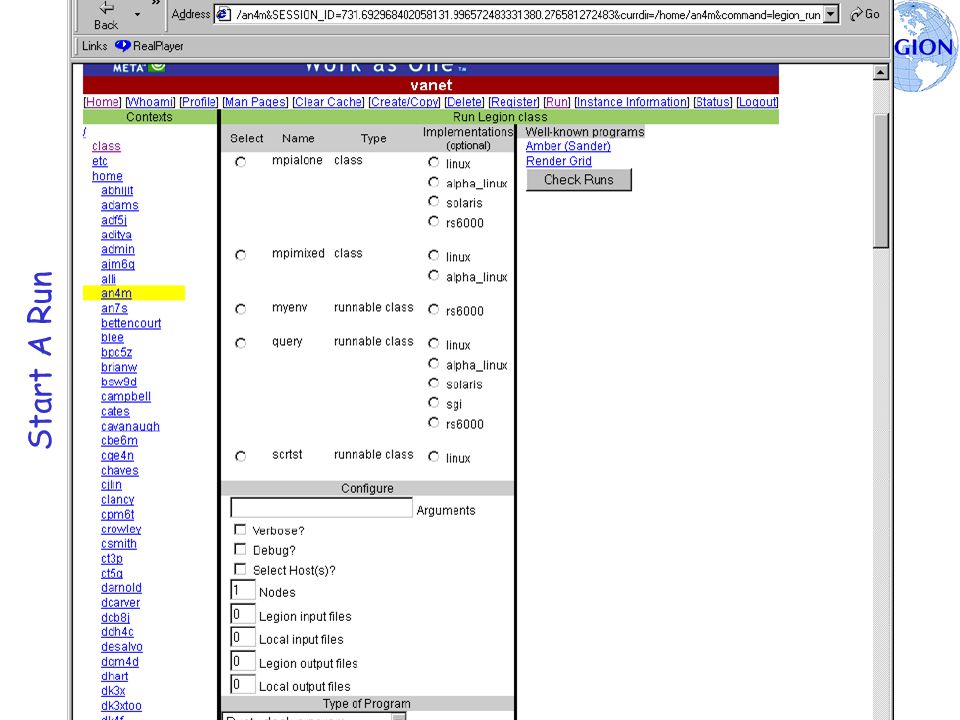Open the csmith context link
The width and height of the screenshot is (960, 720).
click(119, 544)
